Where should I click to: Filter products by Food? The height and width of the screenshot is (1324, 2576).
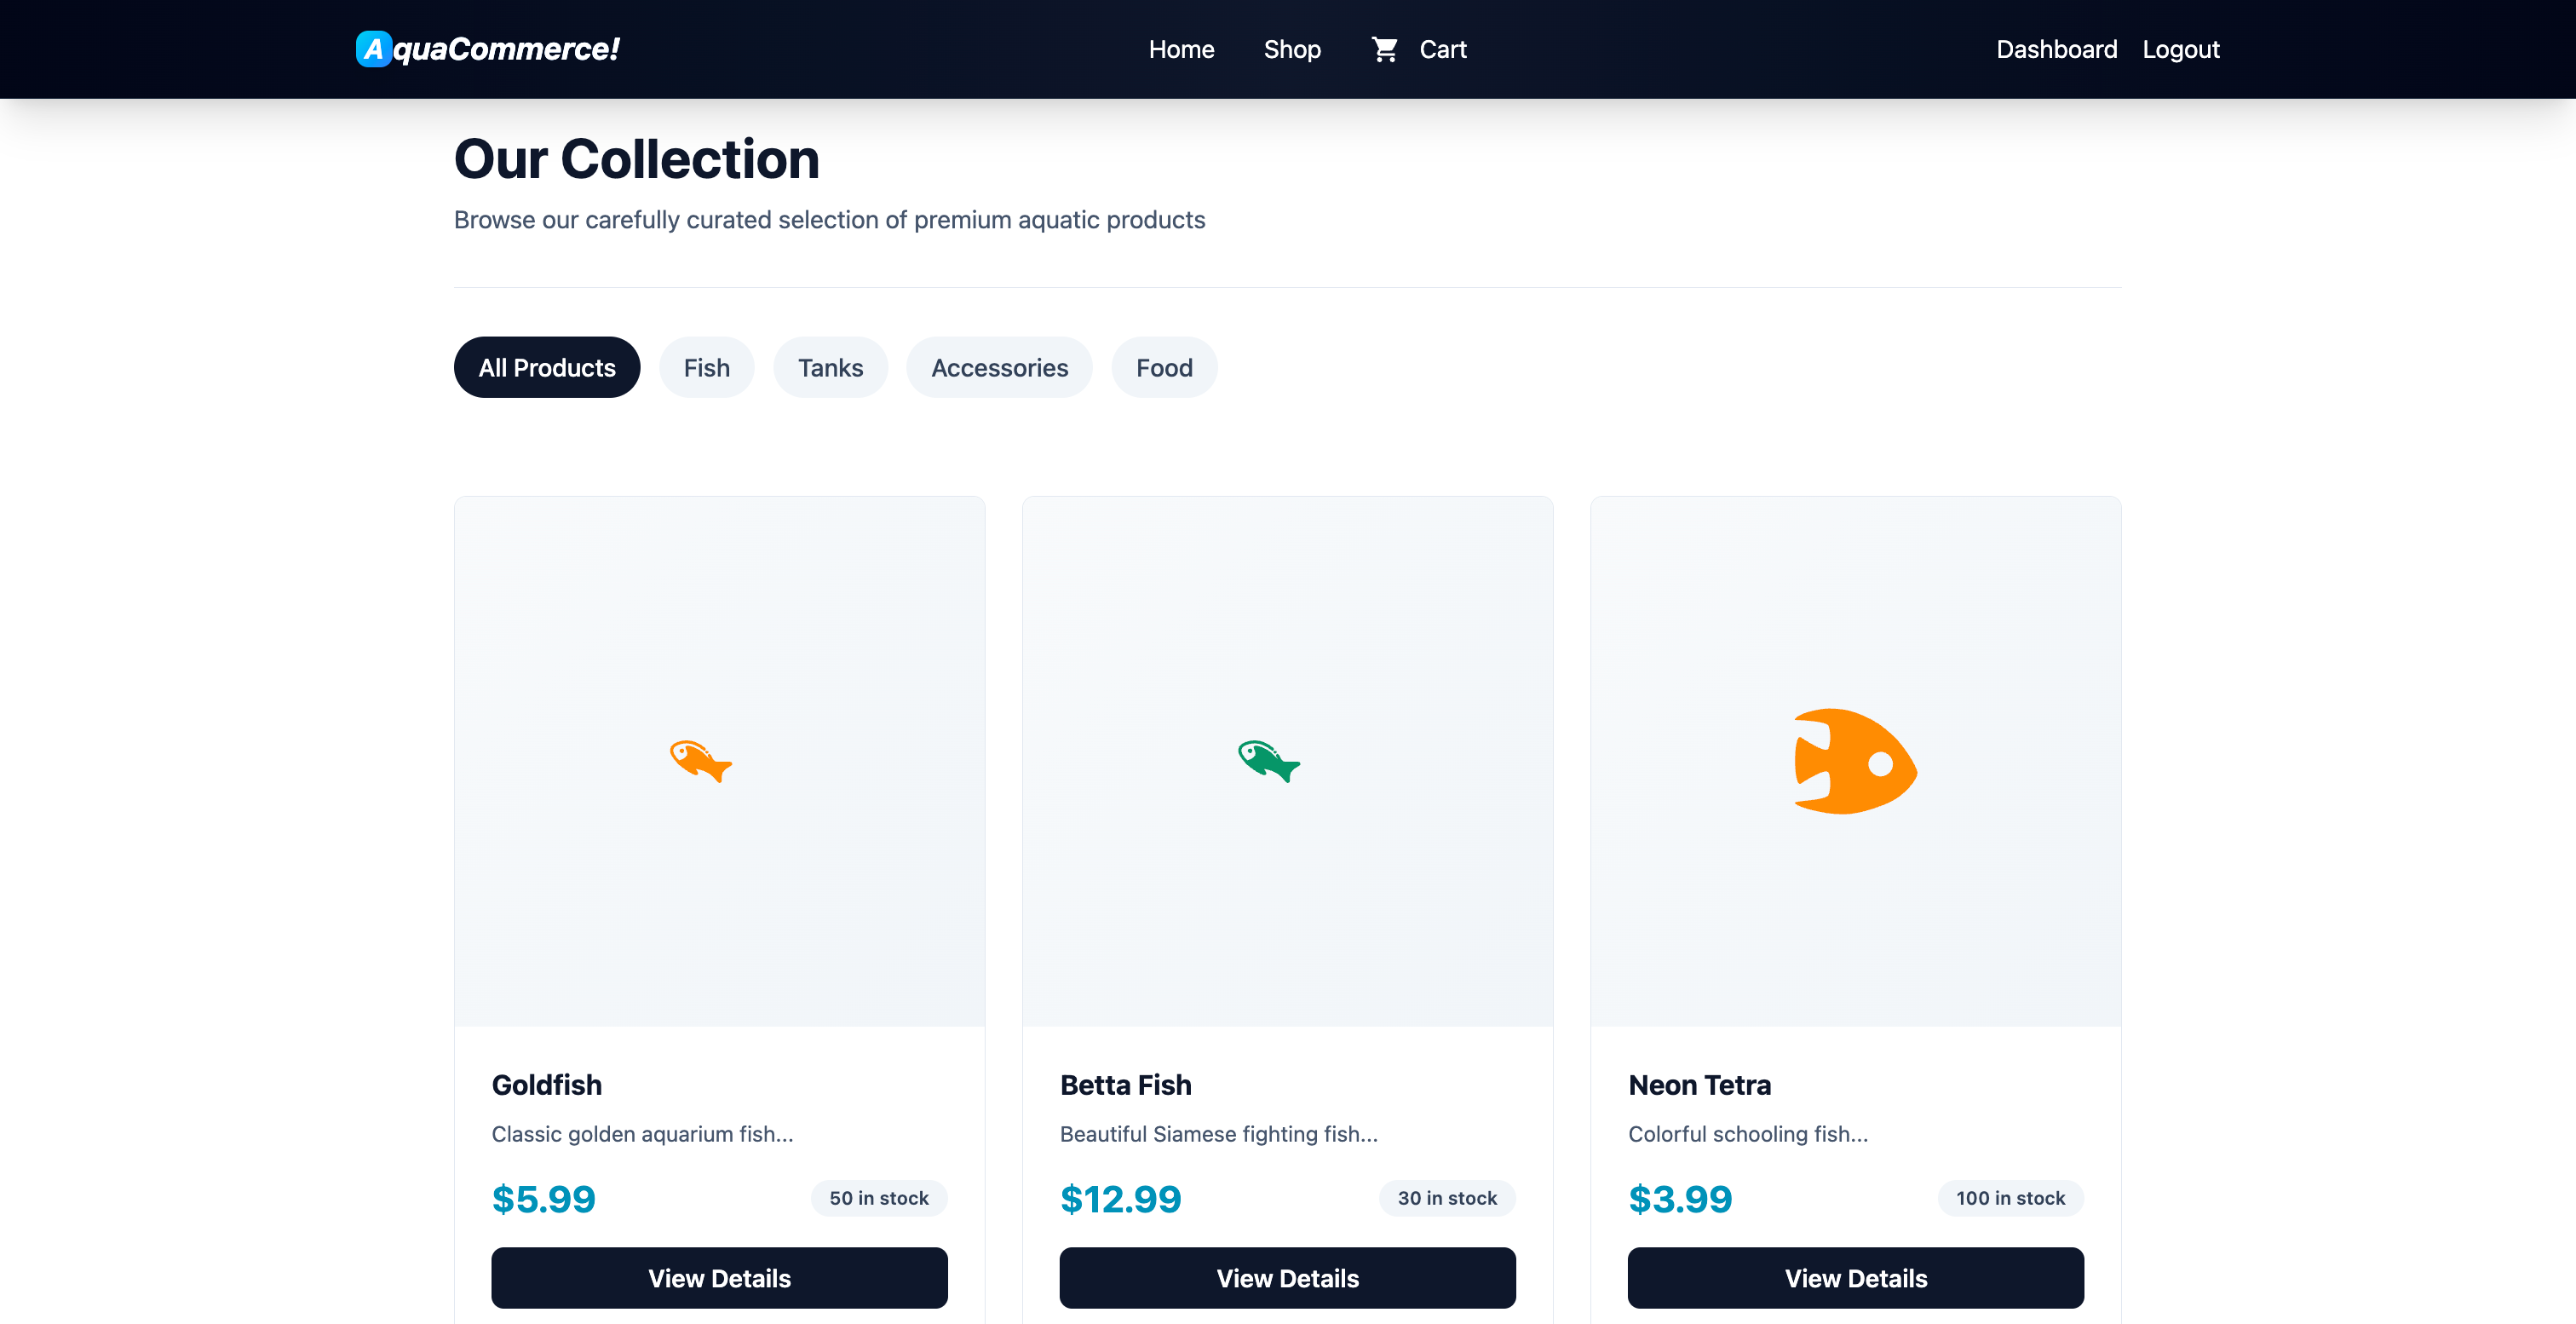point(1164,367)
